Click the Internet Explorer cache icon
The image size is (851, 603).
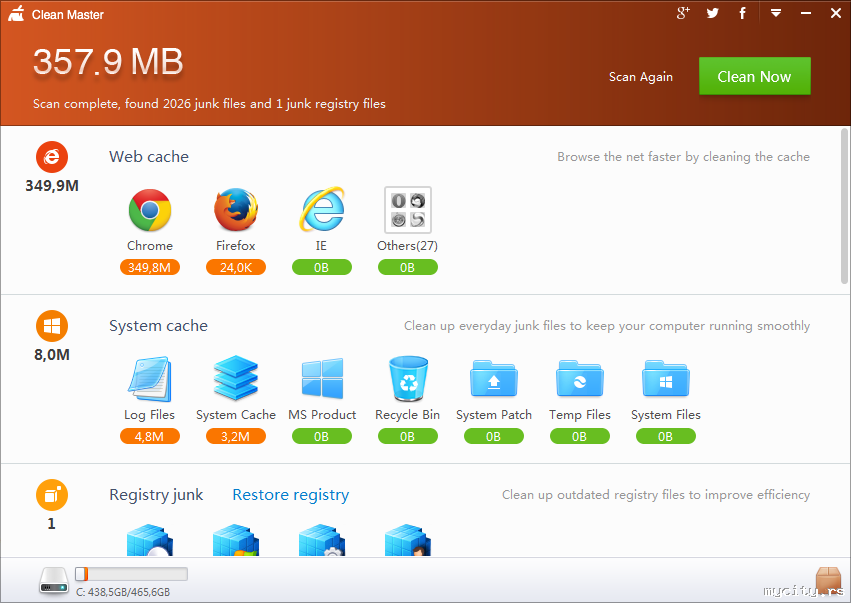tap(322, 210)
